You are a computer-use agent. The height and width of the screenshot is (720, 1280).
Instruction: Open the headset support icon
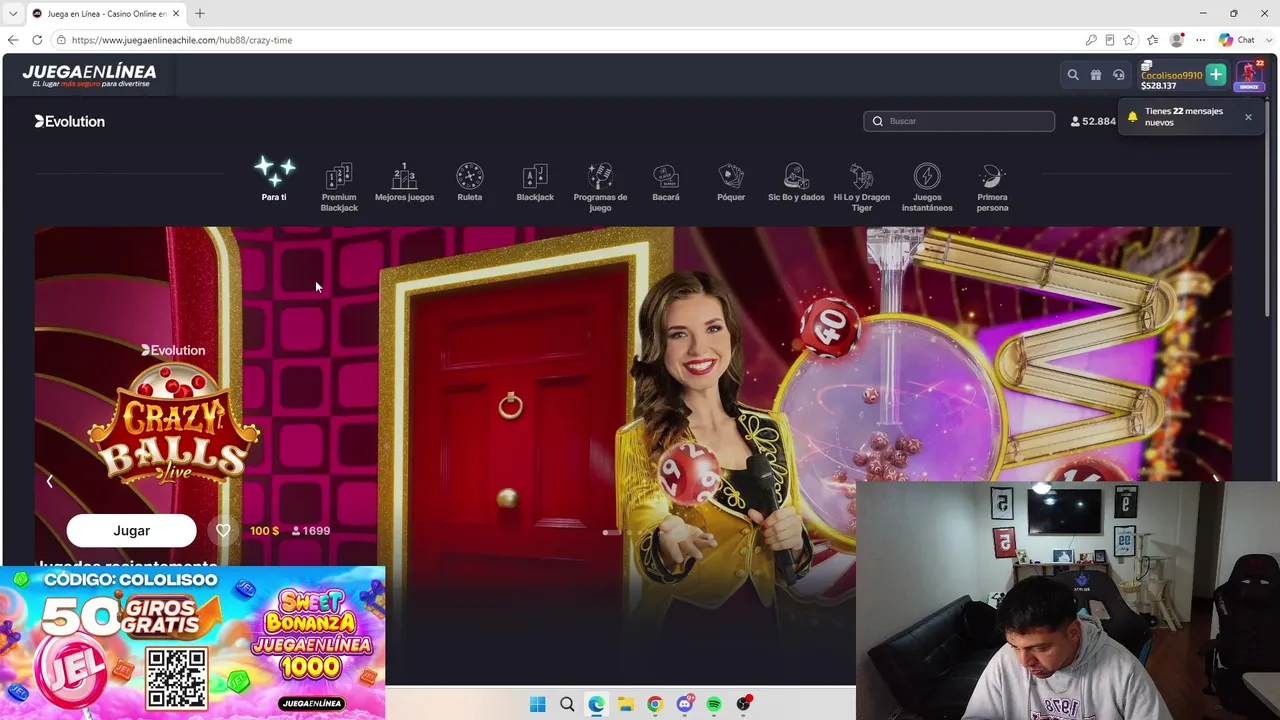[1119, 75]
